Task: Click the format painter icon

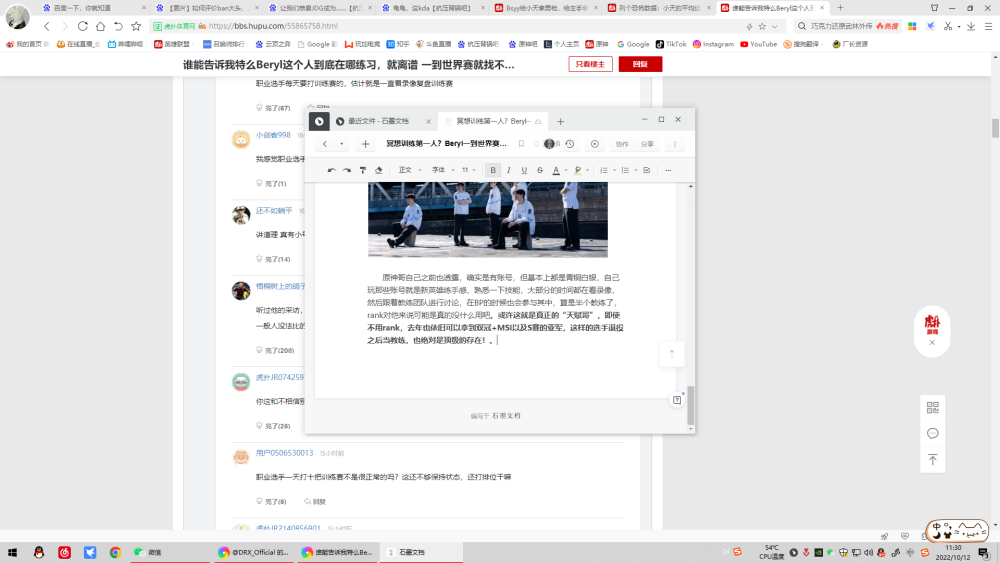Action: (x=363, y=170)
